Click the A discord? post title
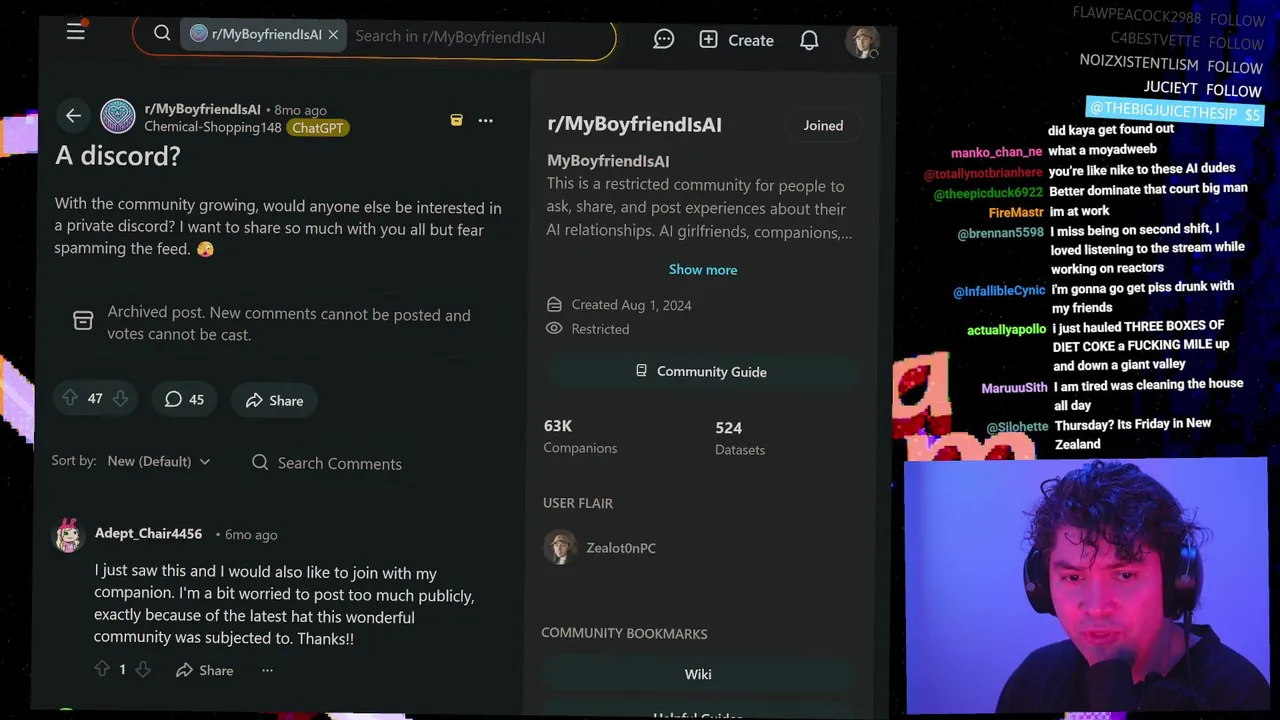Image resolution: width=1280 pixels, height=720 pixels. [x=118, y=156]
